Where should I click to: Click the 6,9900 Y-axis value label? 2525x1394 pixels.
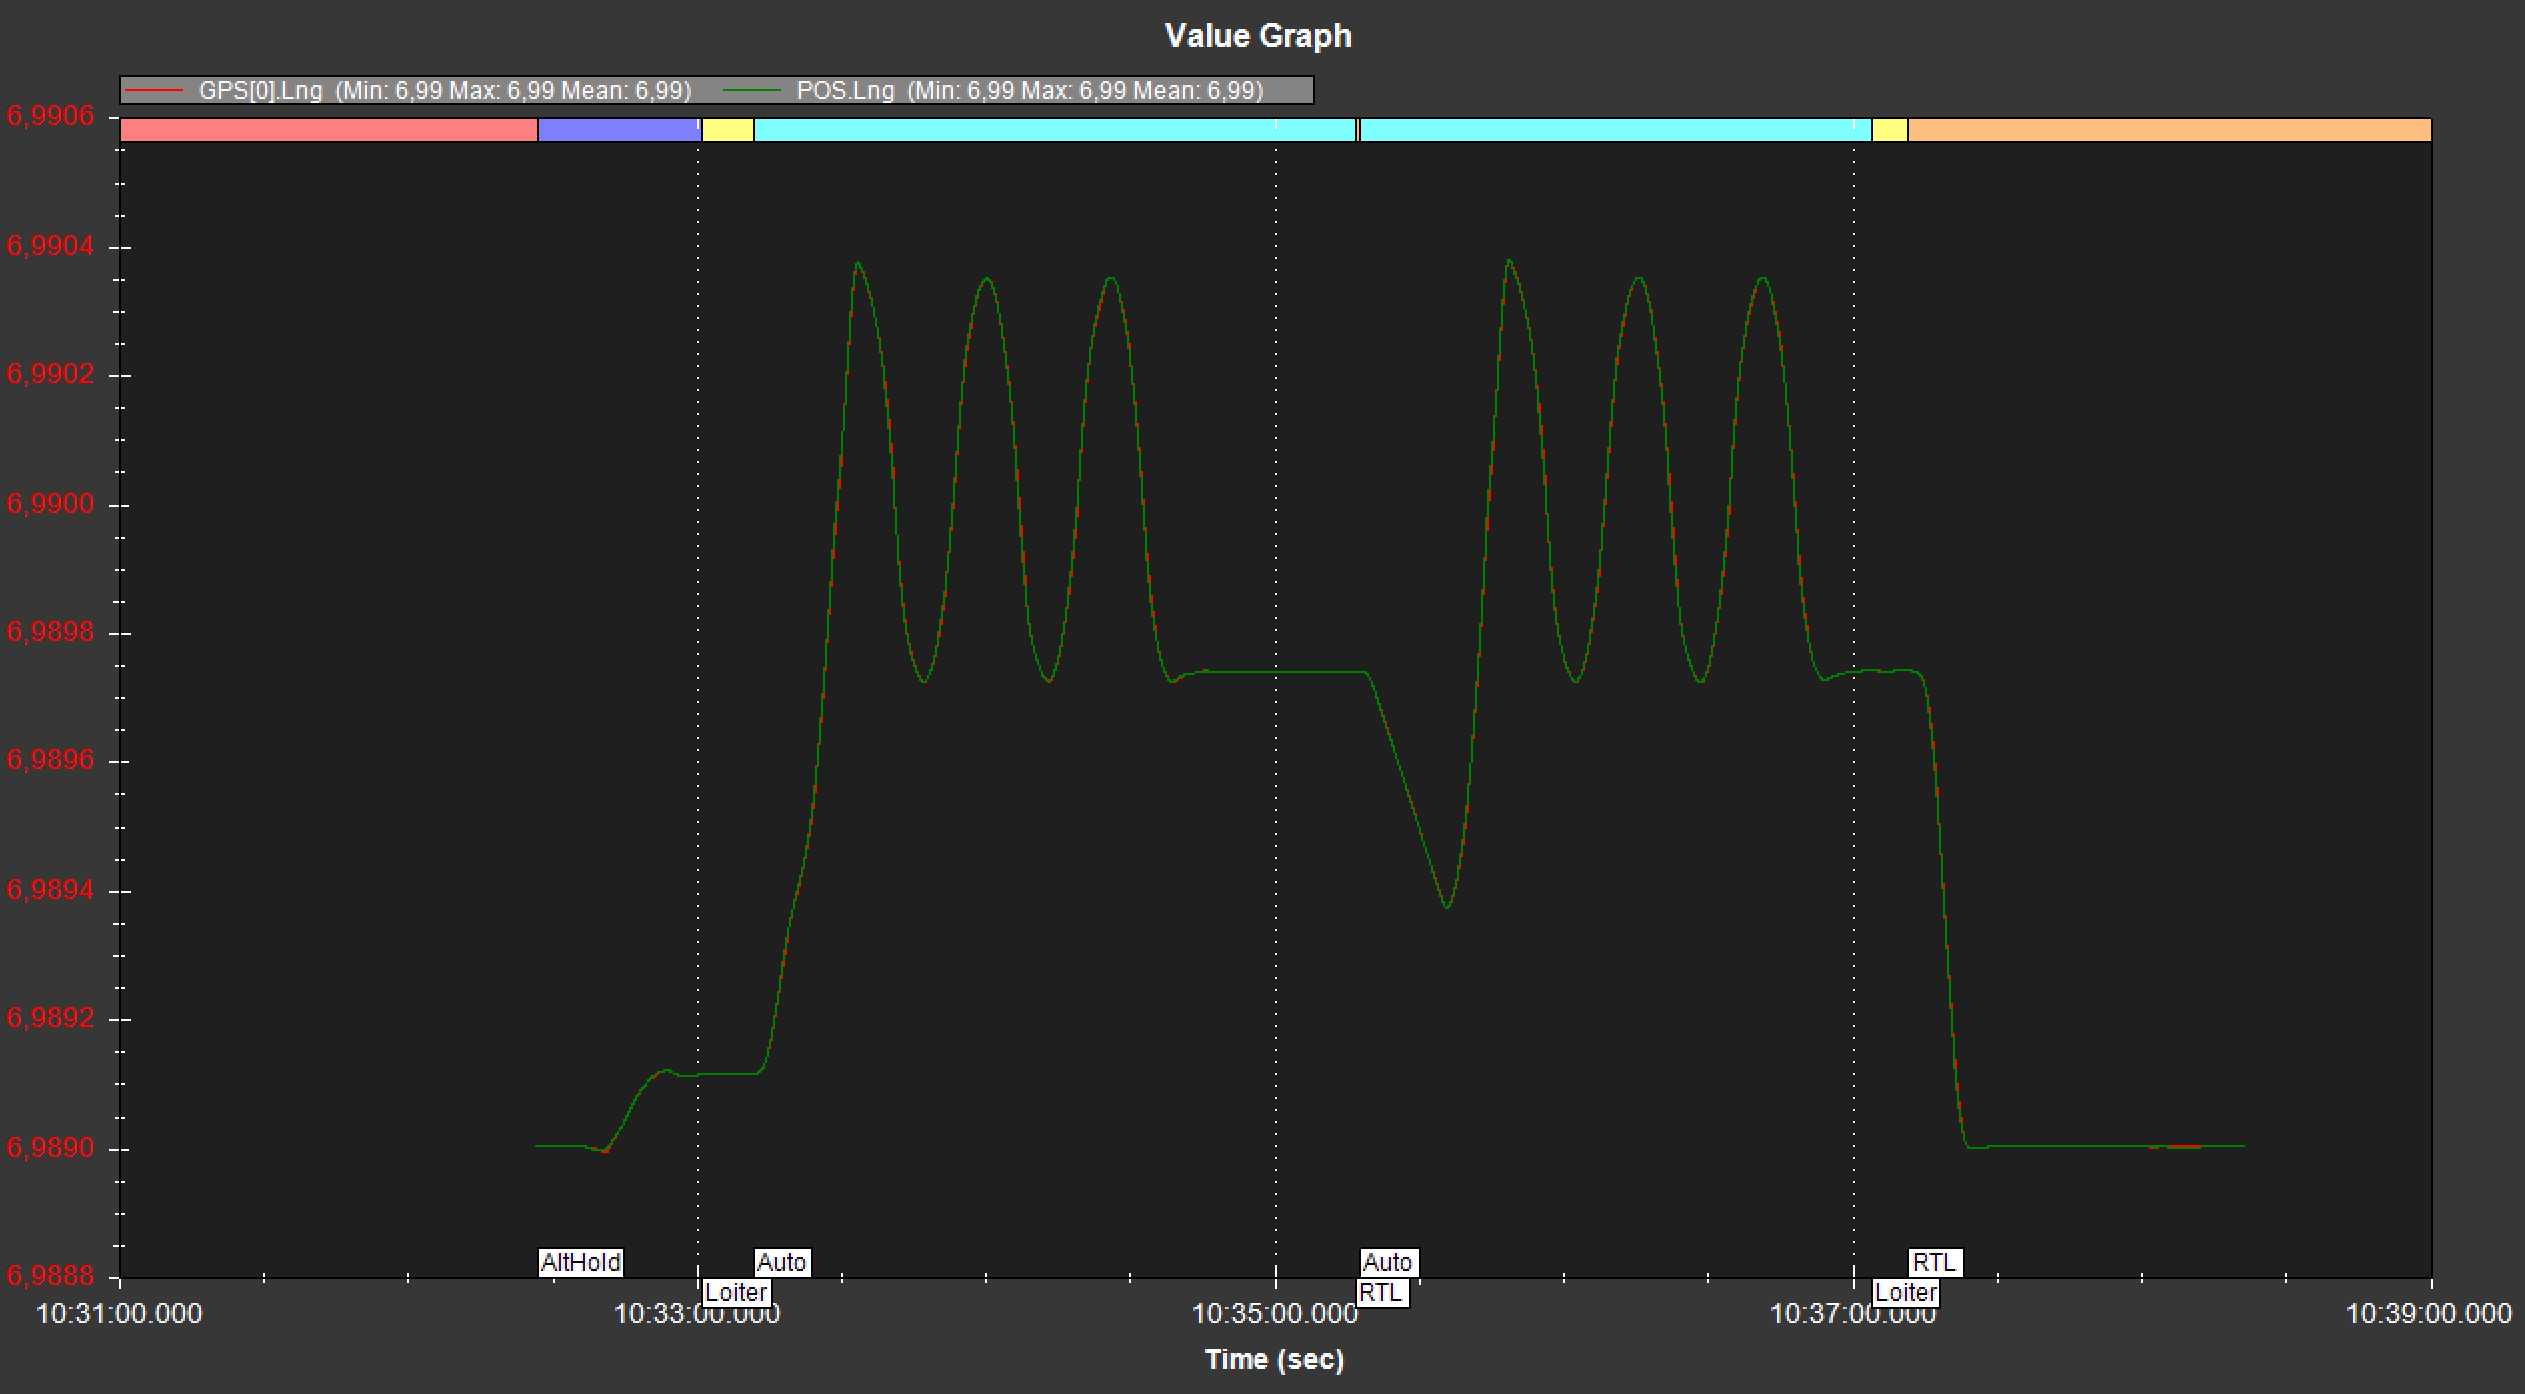50,504
